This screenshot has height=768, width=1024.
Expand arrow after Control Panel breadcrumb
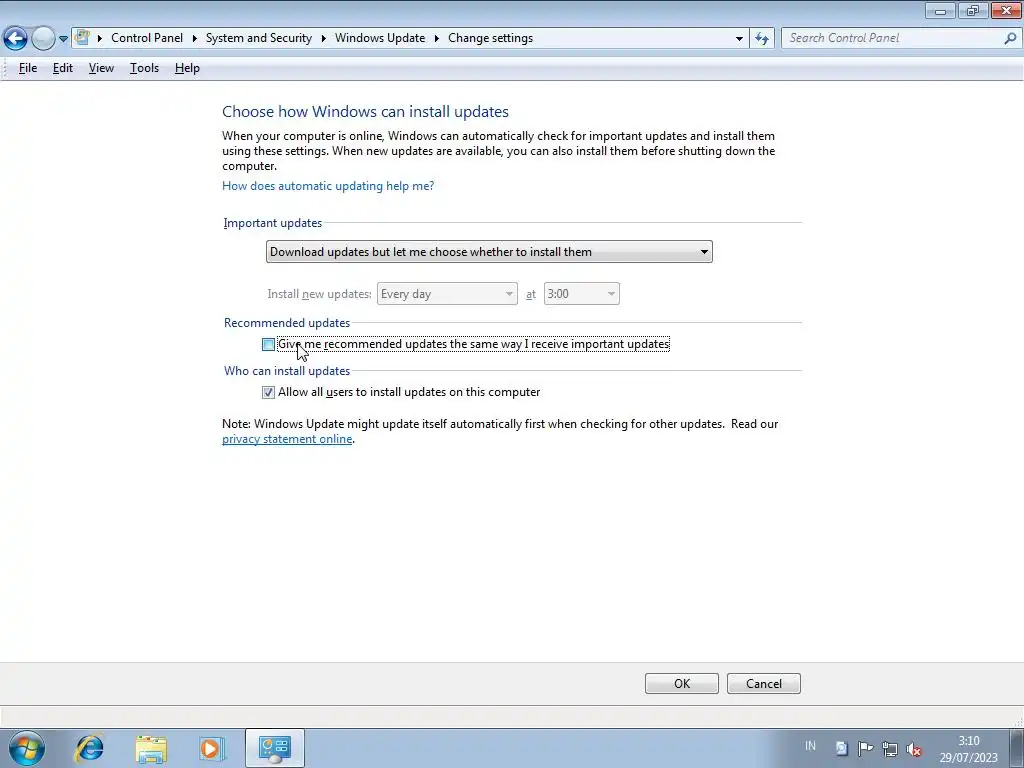click(195, 38)
